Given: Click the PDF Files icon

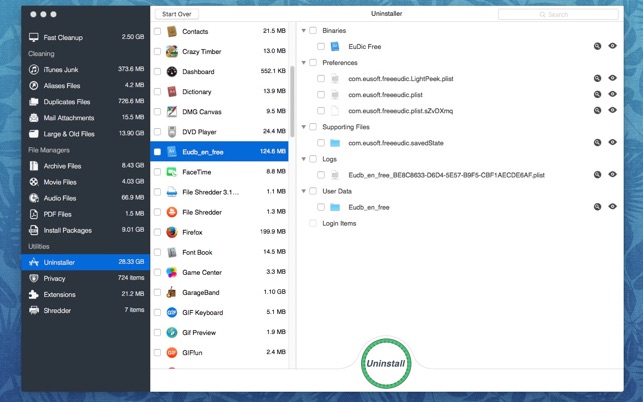Looking at the screenshot, I should coord(34,214).
